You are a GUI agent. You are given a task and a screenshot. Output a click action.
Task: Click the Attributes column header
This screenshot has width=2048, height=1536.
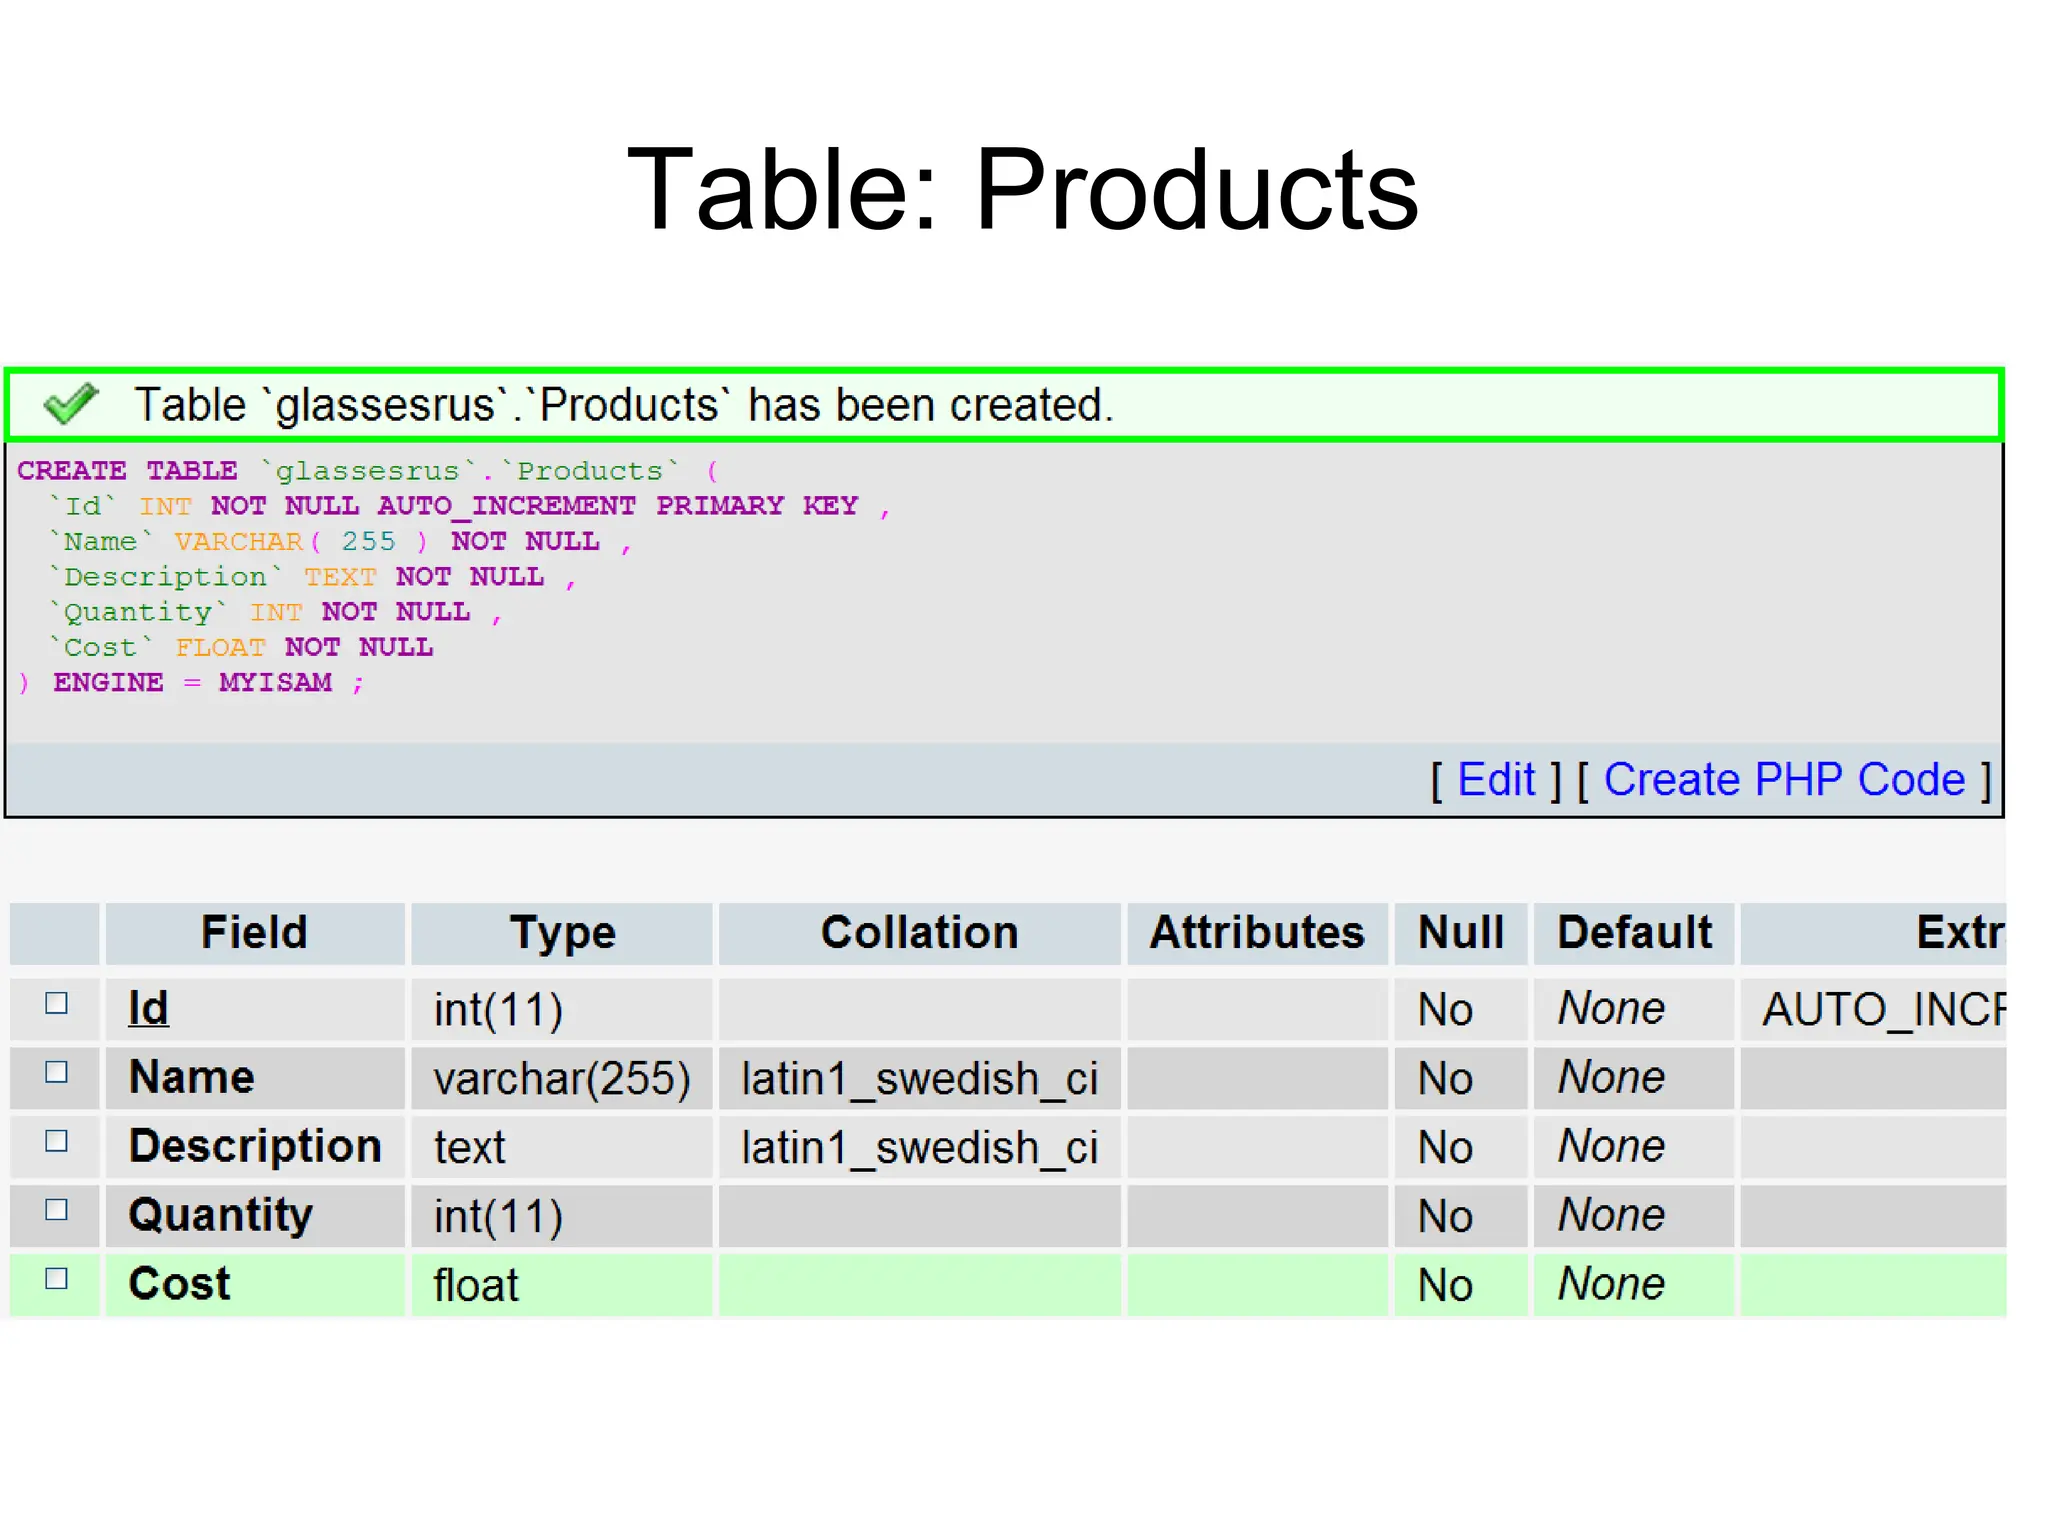coord(1257,933)
